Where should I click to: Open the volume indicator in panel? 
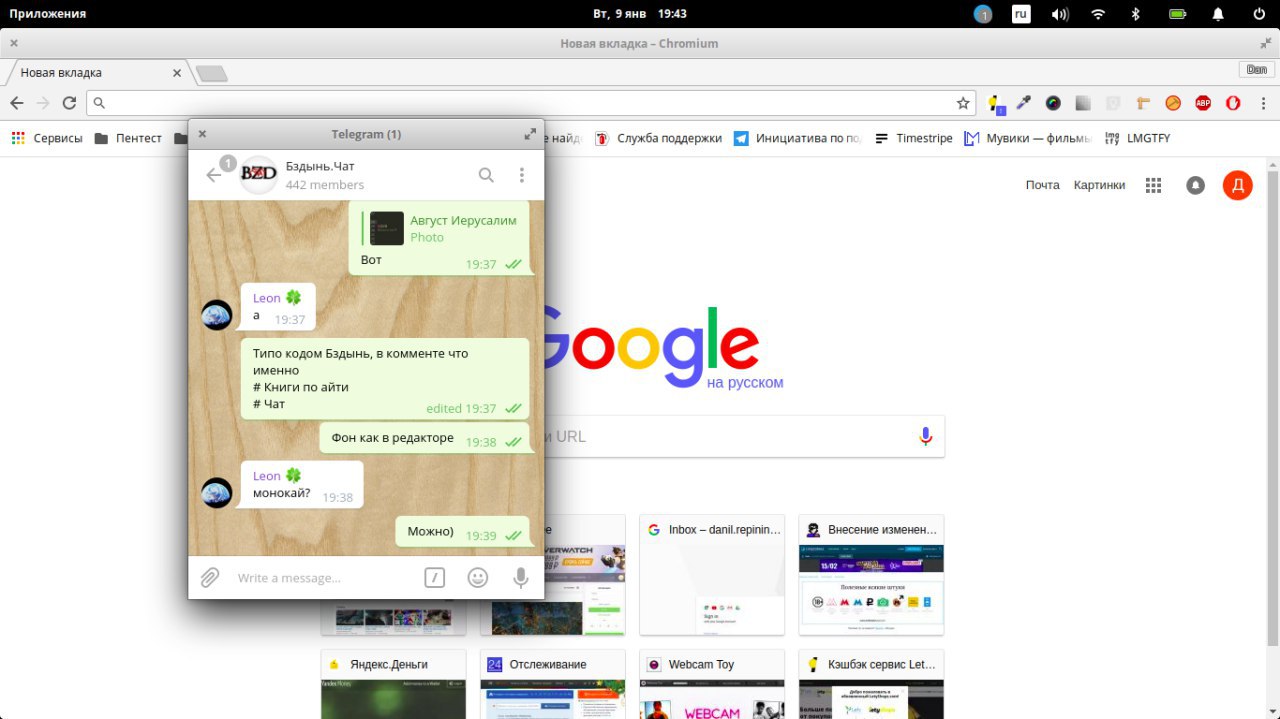(1060, 14)
